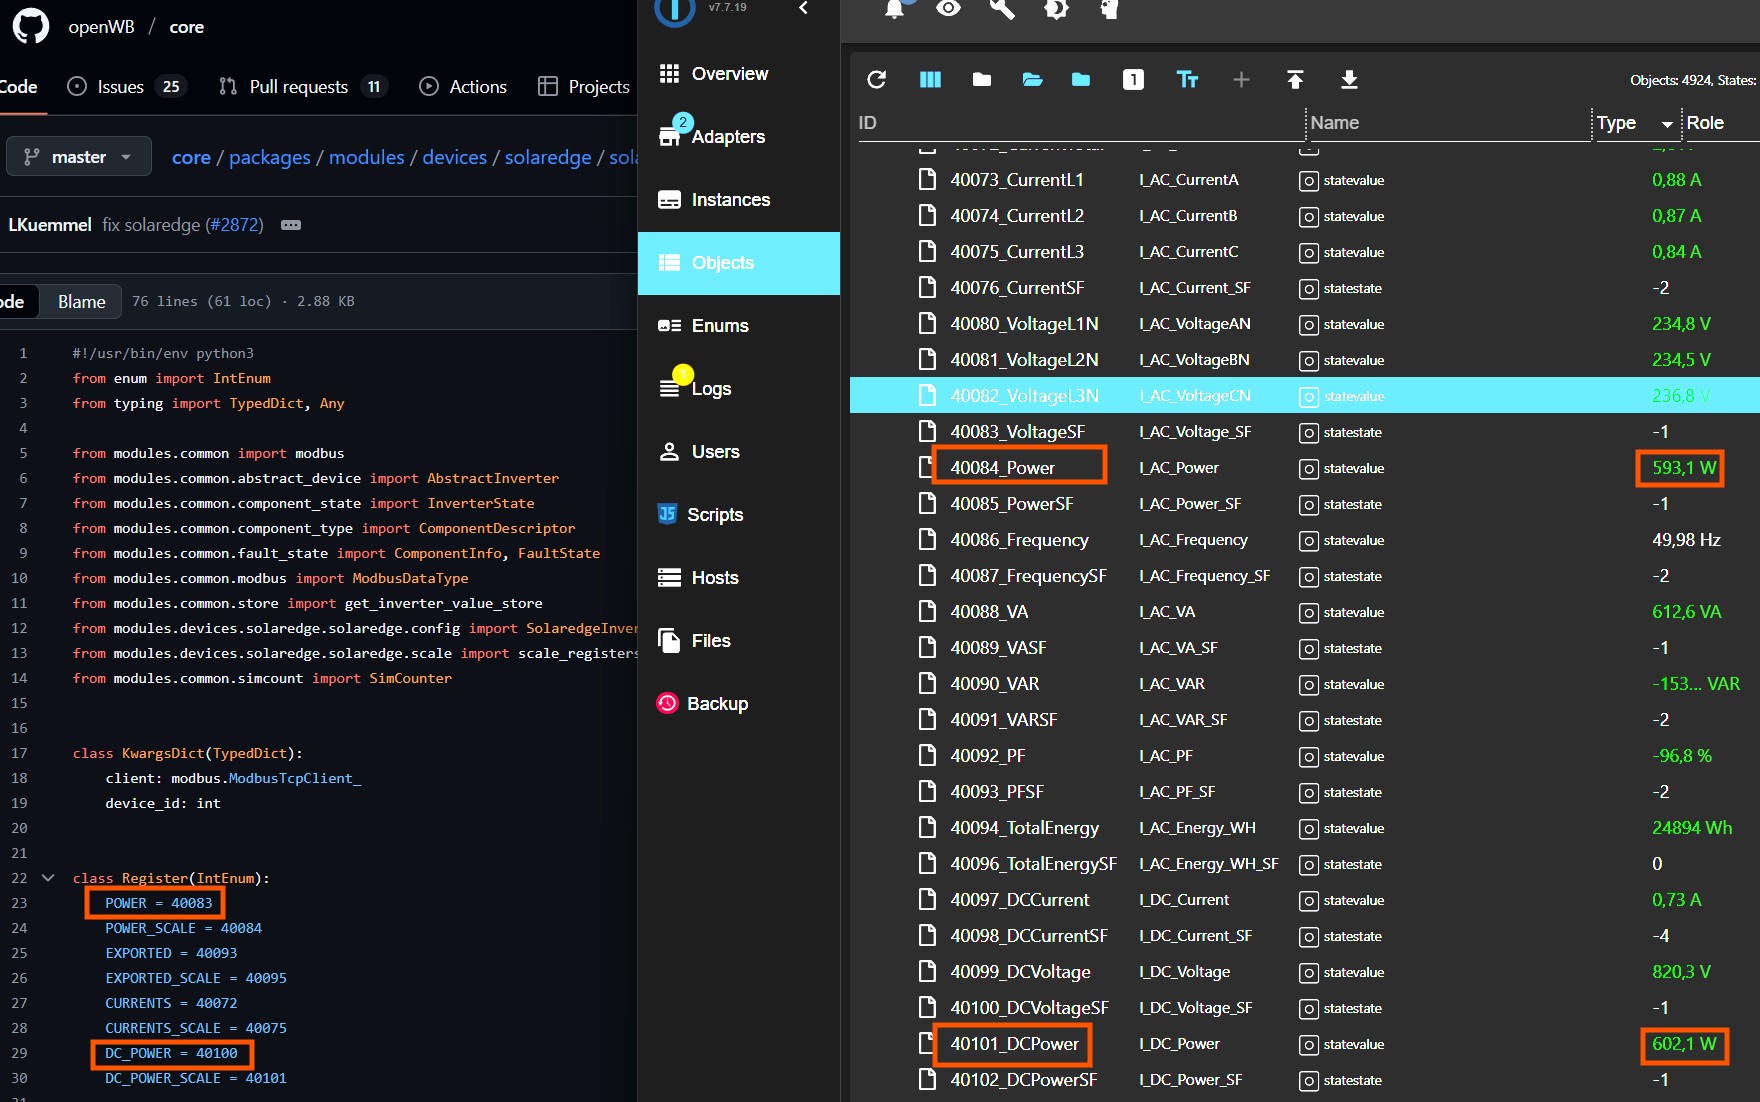Image resolution: width=1760 pixels, height=1102 pixels.
Task: Open the Pull requests tab
Action: (299, 86)
